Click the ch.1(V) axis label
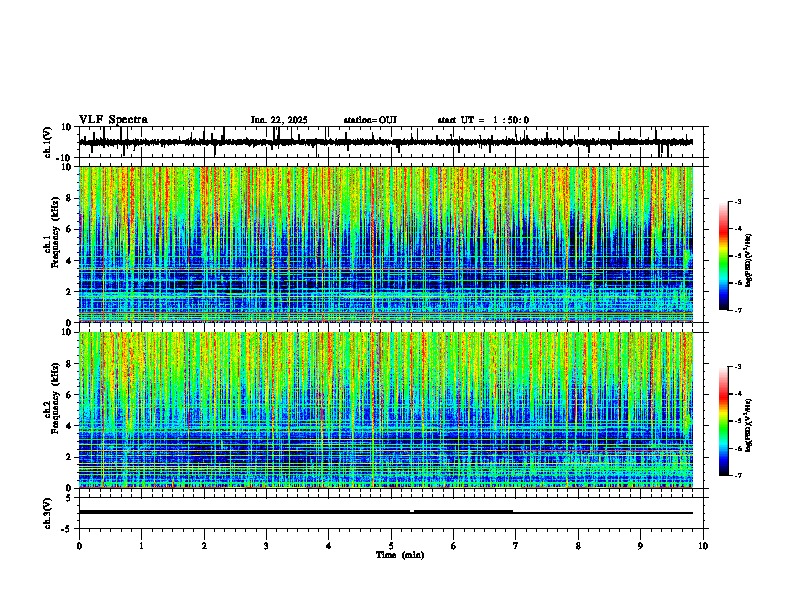This screenshot has width=792, height=612. (48, 142)
